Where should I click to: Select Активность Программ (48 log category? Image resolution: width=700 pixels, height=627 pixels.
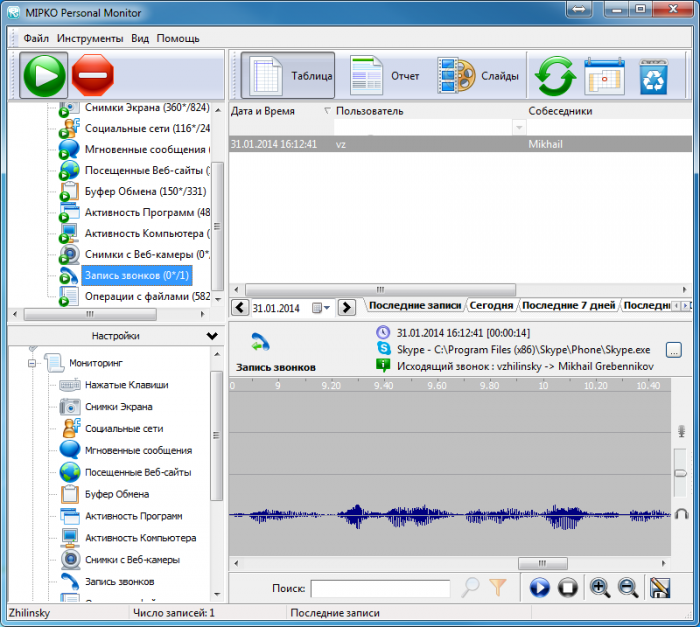coord(147,213)
